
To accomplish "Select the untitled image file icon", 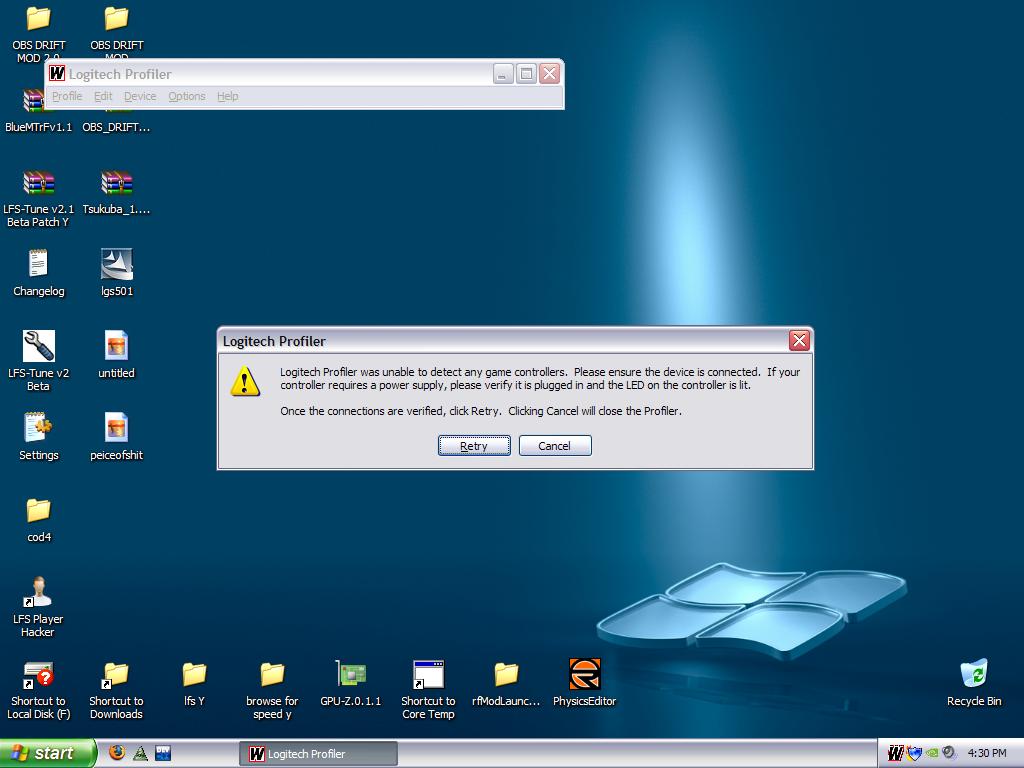I will pyautogui.click(x=116, y=345).
